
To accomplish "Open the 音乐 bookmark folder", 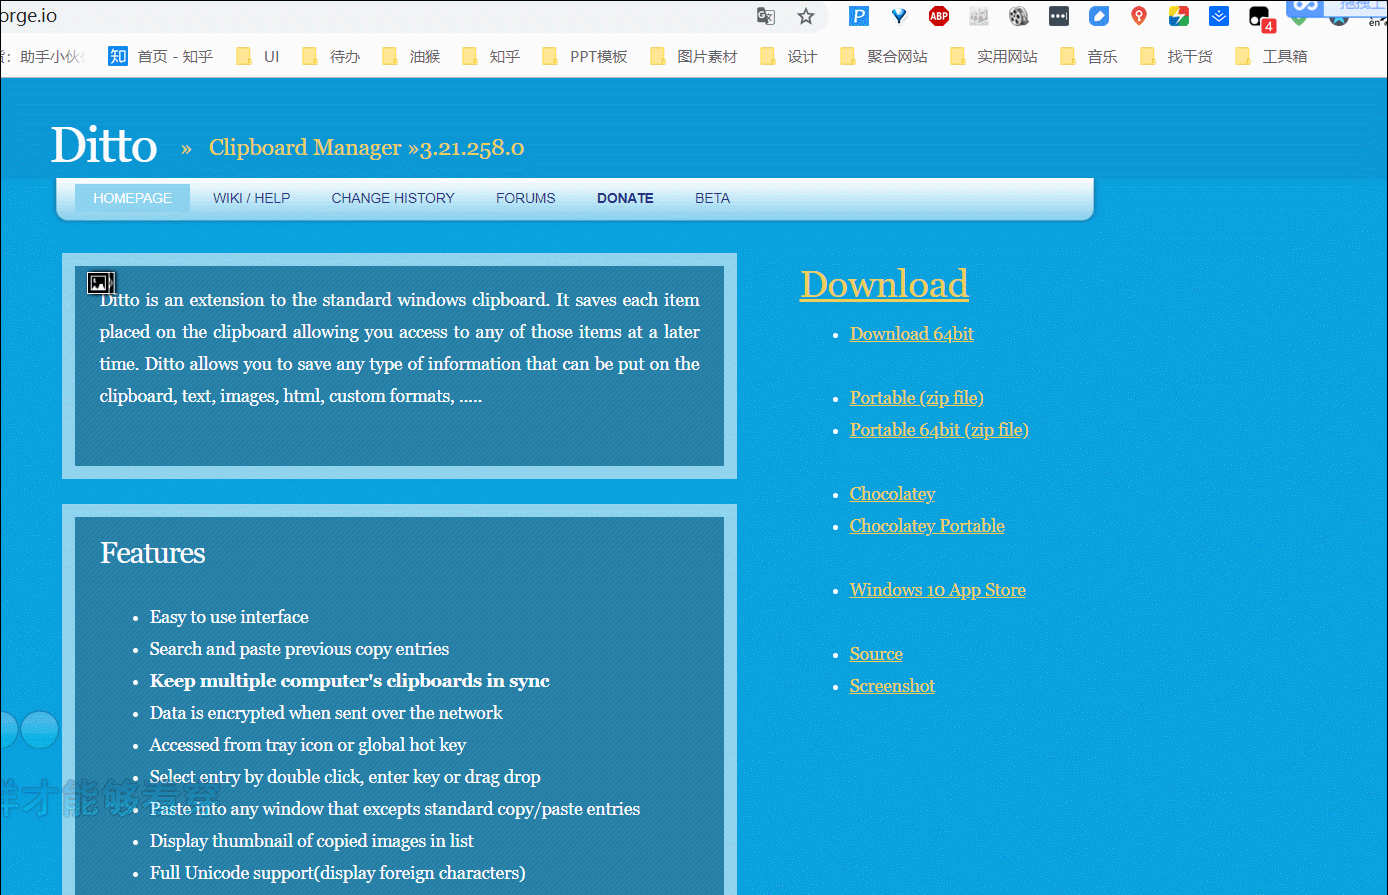I will click(1089, 56).
